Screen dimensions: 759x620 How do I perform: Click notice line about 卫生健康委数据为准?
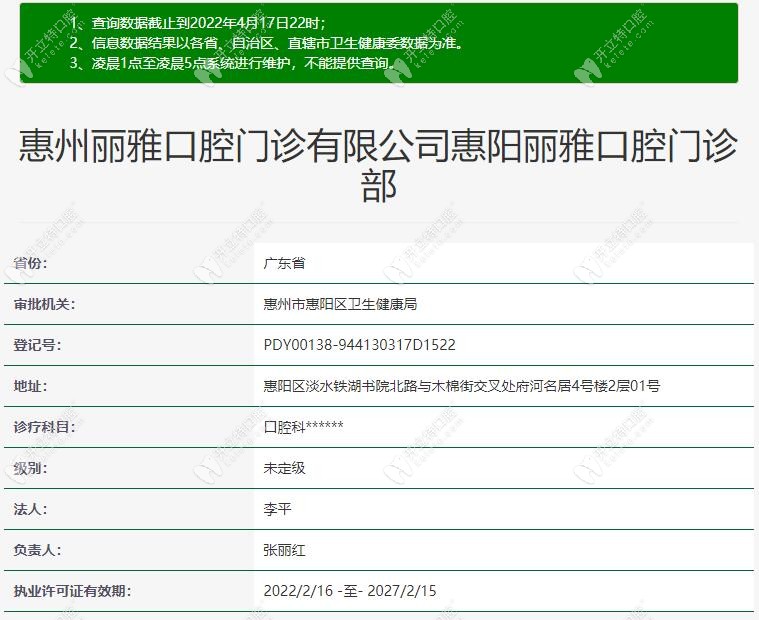[267, 43]
